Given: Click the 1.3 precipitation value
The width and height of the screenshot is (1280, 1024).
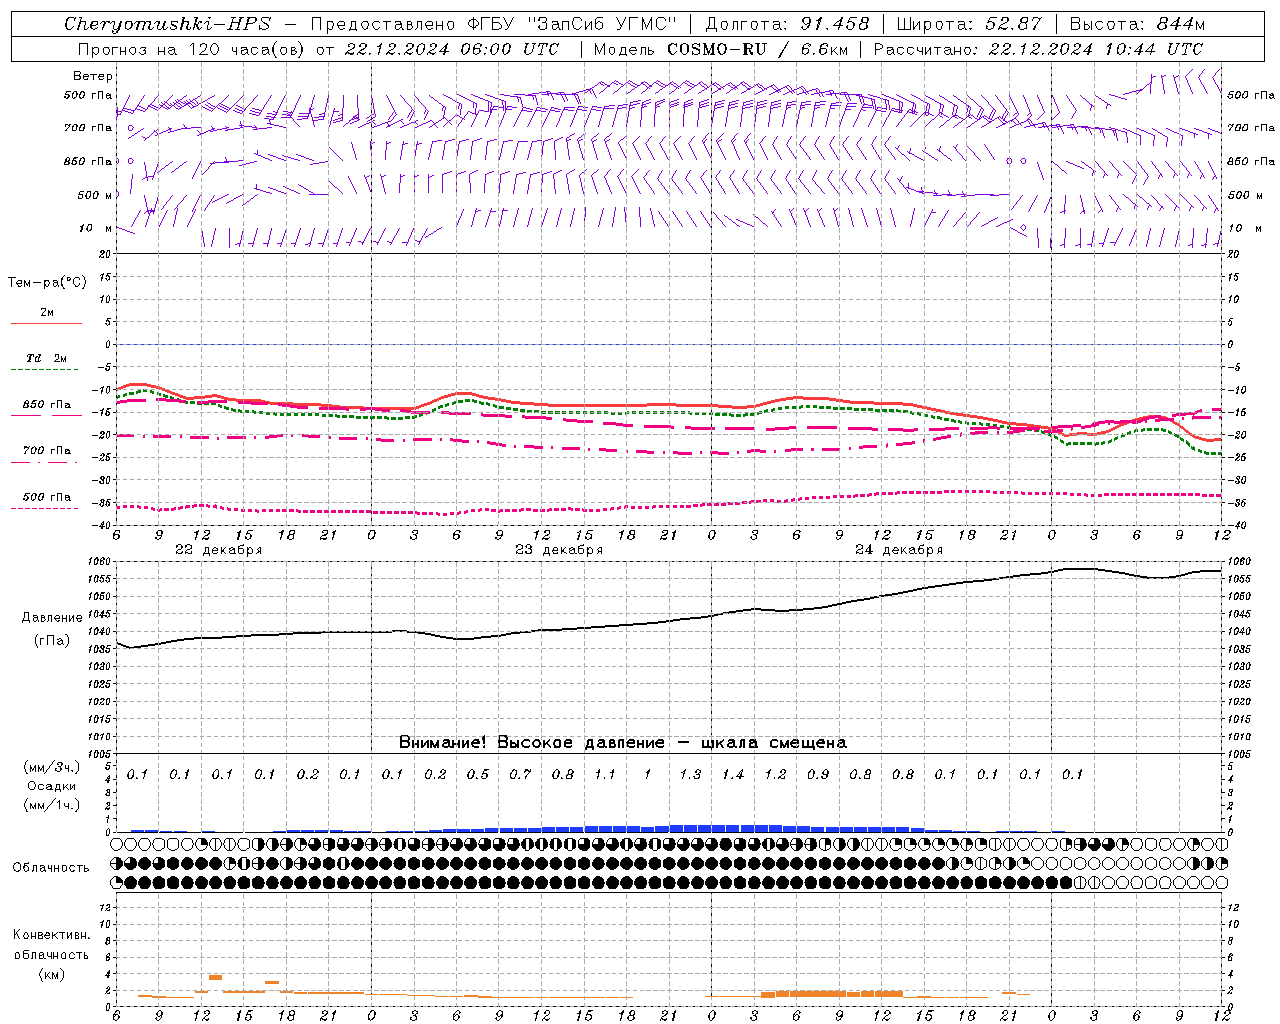Looking at the screenshot, I should [x=690, y=775].
